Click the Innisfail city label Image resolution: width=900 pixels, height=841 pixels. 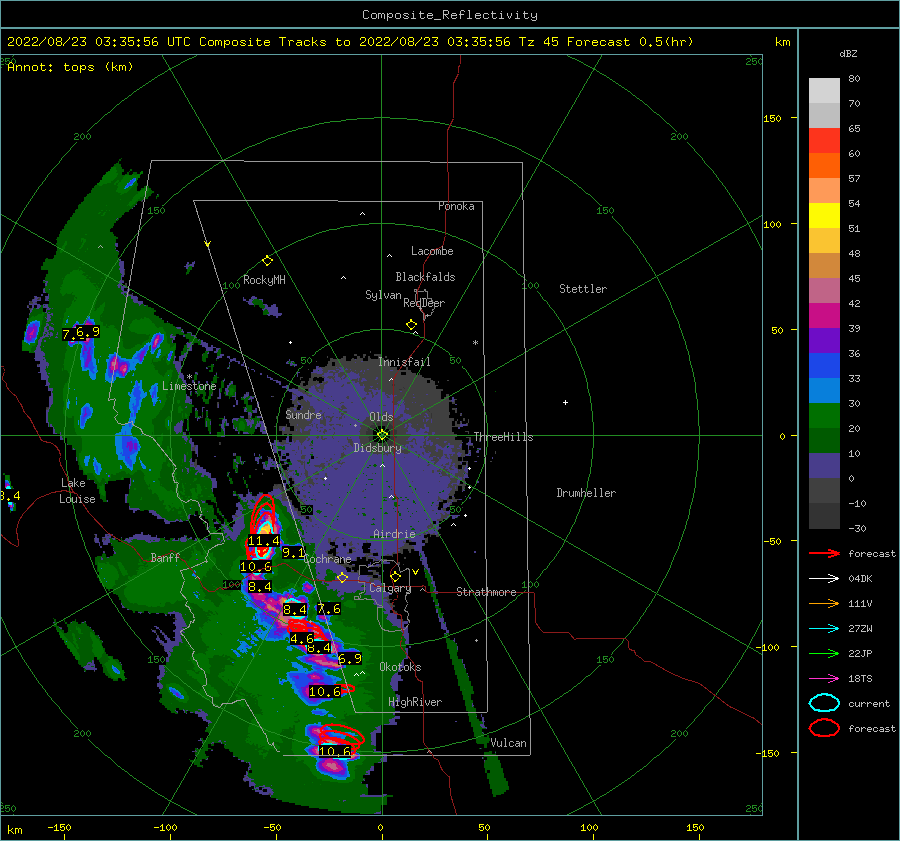click(404, 362)
